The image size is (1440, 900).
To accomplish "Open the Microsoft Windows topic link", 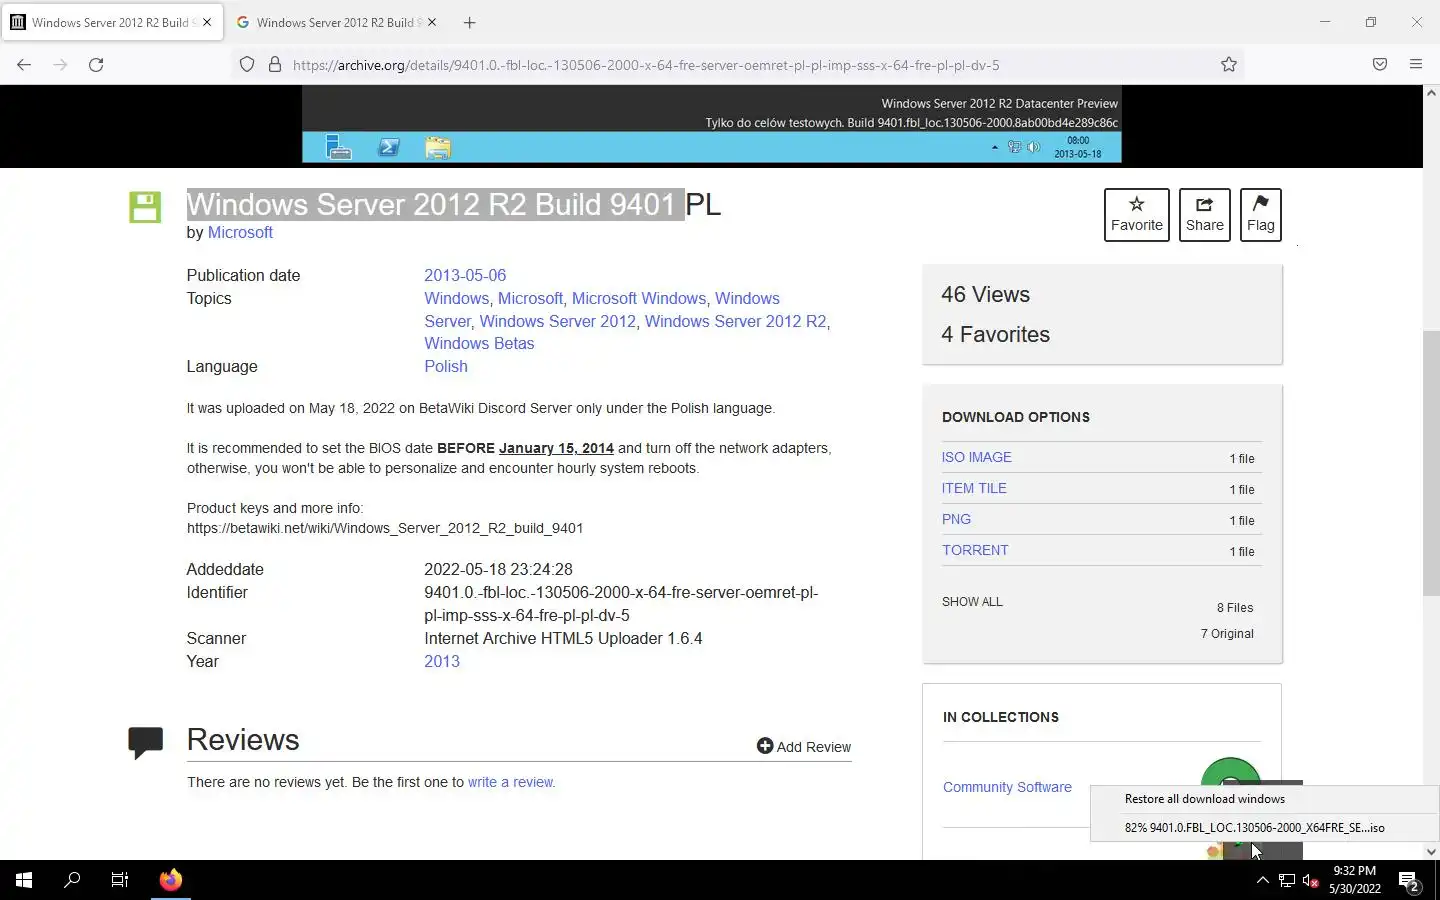I will (x=639, y=298).
